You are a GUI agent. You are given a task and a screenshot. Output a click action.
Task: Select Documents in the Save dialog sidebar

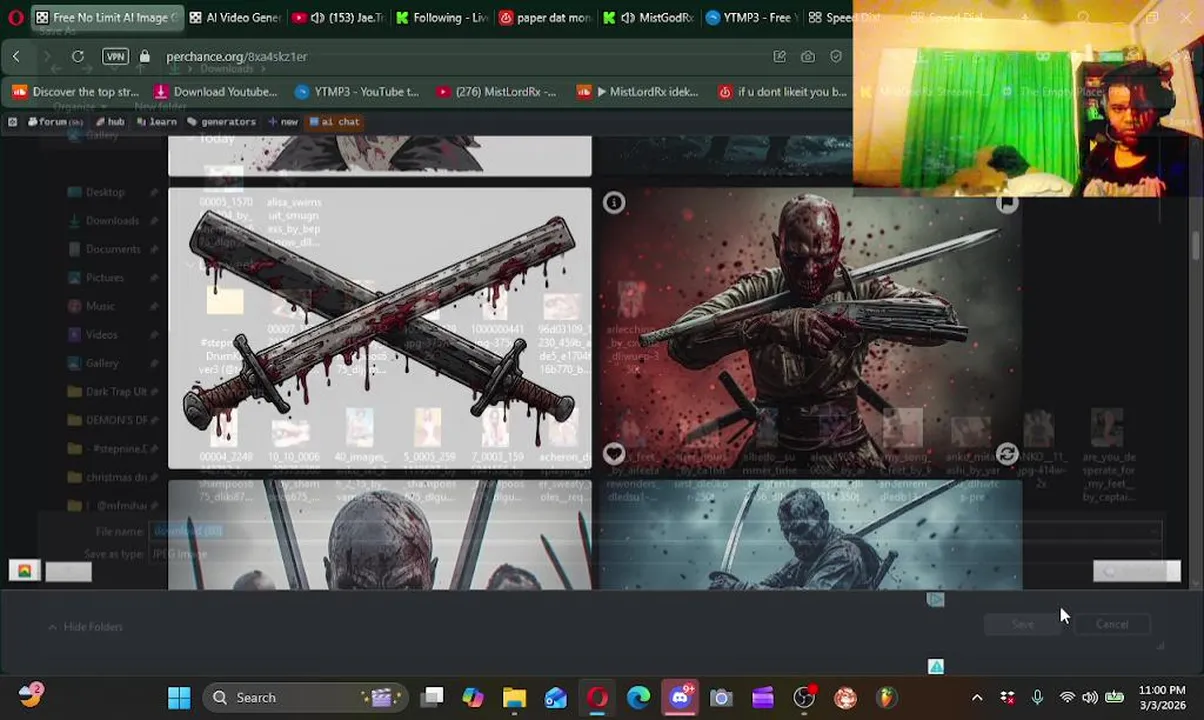[x=112, y=249]
